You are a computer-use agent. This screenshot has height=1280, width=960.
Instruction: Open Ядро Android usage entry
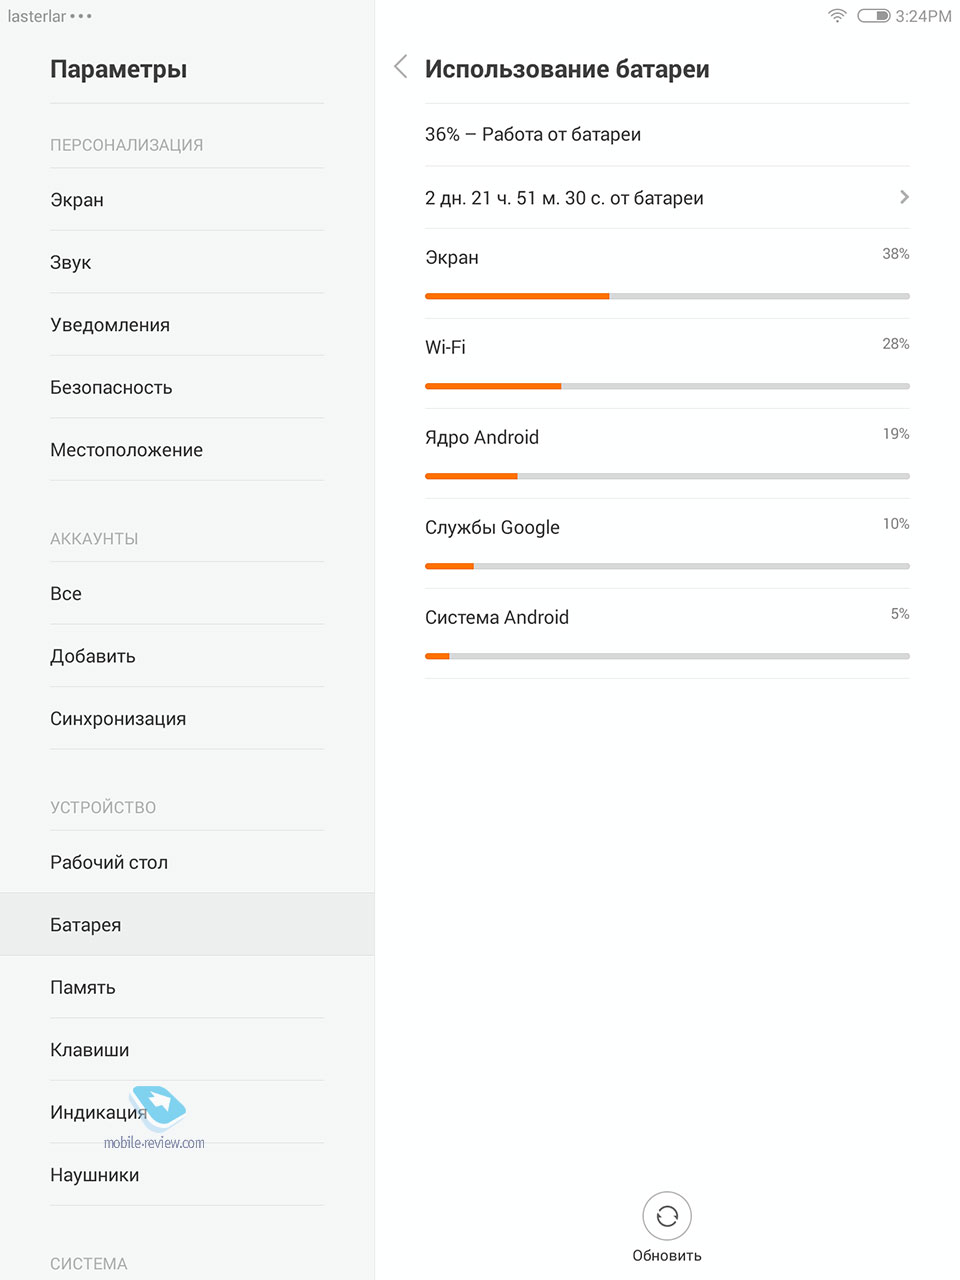click(x=667, y=454)
